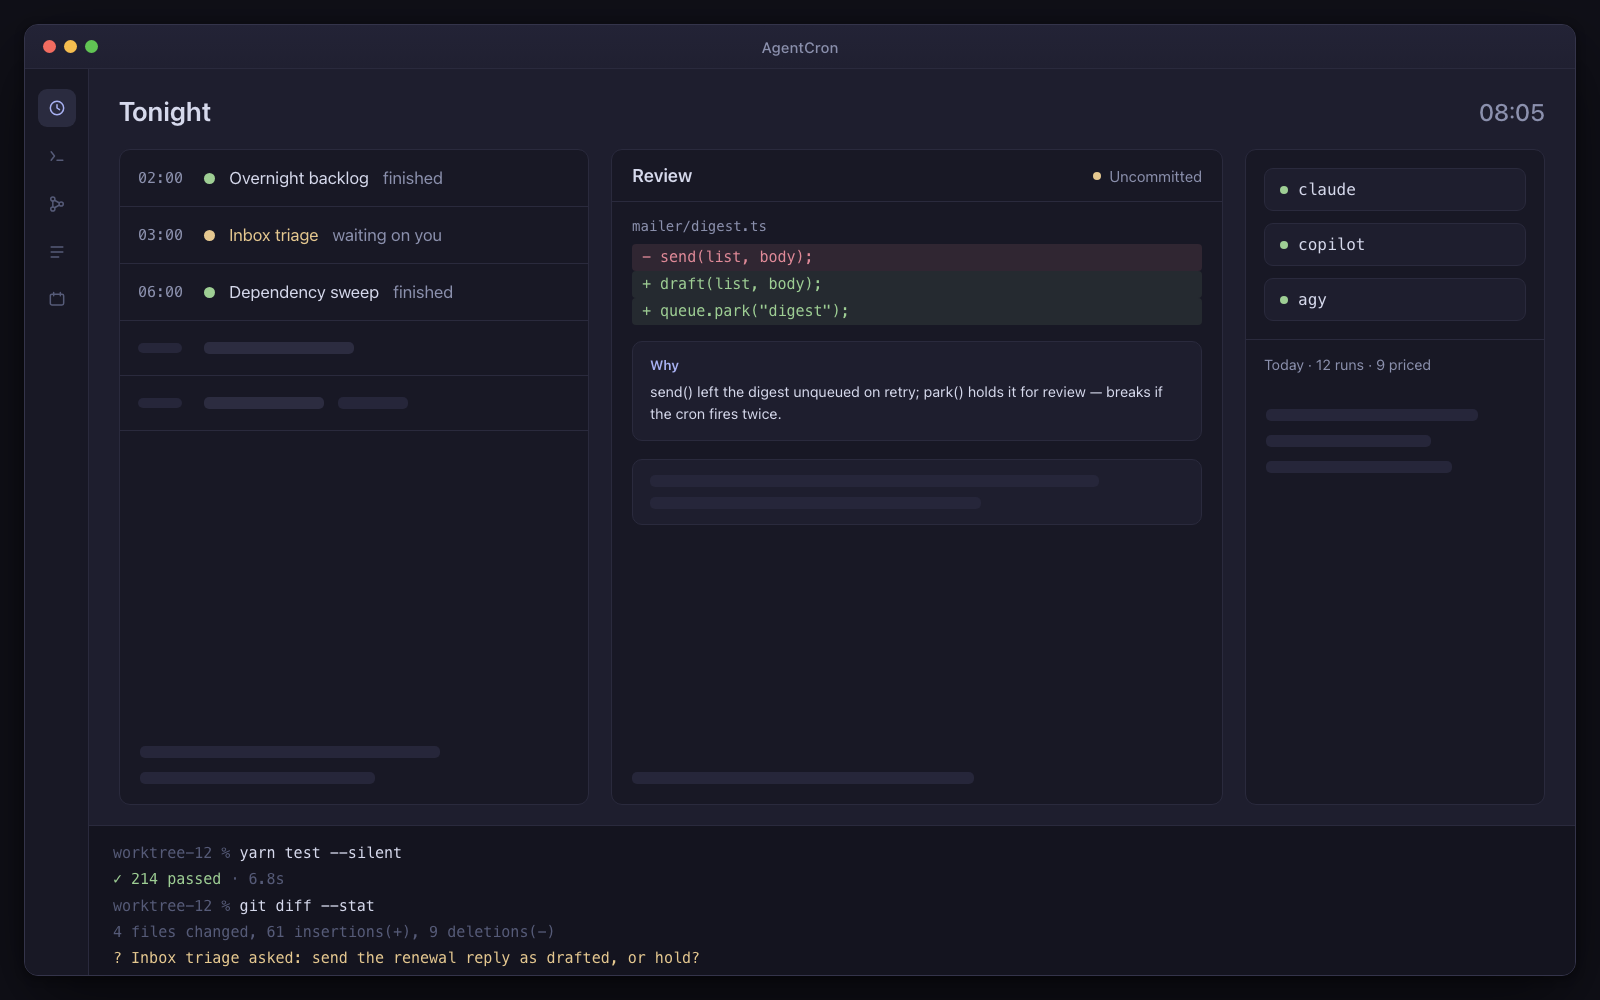Click the removed send(list, body) diff line
The image size is (1600, 1000).
coord(917,257)
